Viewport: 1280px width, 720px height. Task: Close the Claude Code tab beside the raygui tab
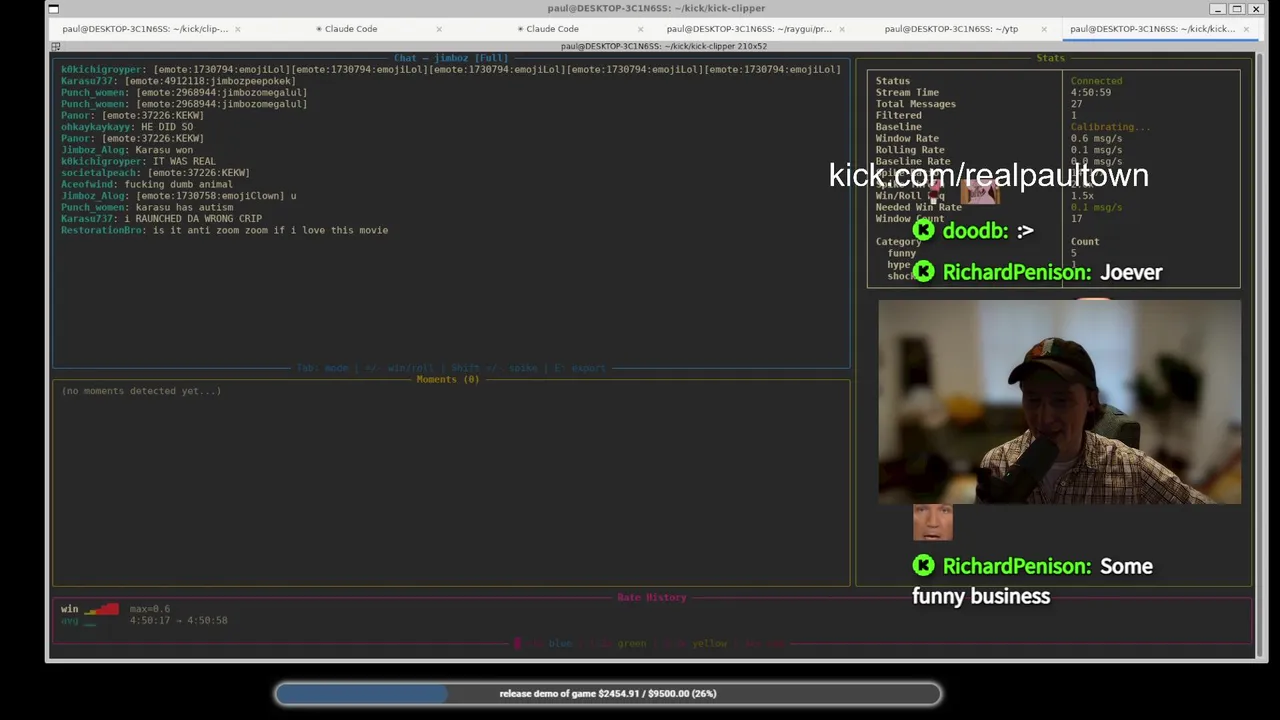click(640, 29)
